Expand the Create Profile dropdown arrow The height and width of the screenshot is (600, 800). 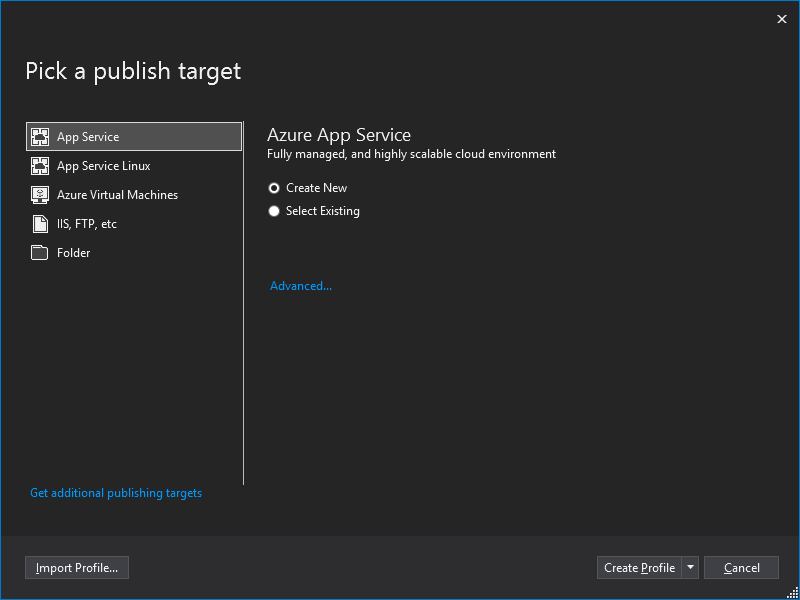(x=690, y=568)
